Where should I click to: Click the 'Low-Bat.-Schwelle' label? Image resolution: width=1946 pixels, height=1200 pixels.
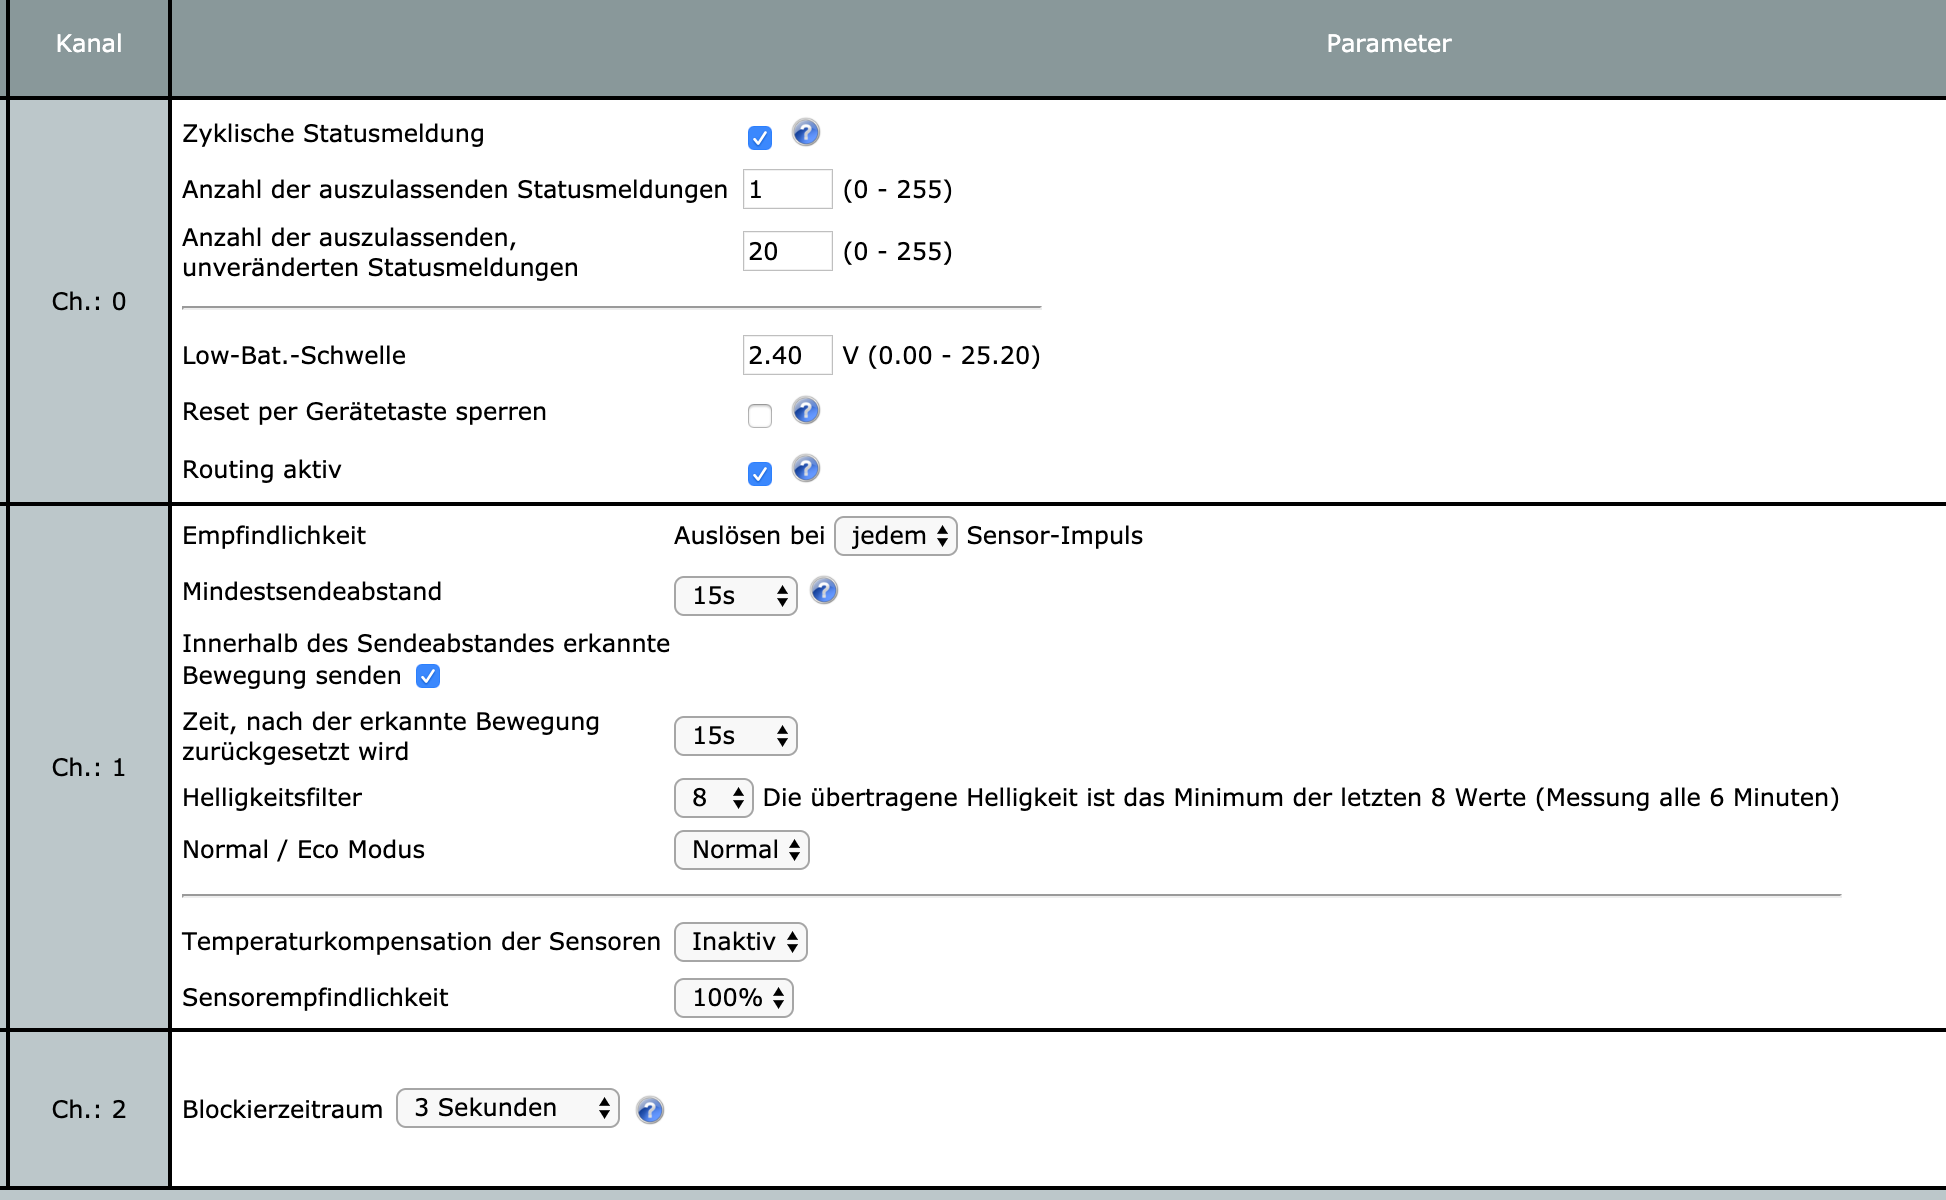pyautogui.click(x=294, y=356)
